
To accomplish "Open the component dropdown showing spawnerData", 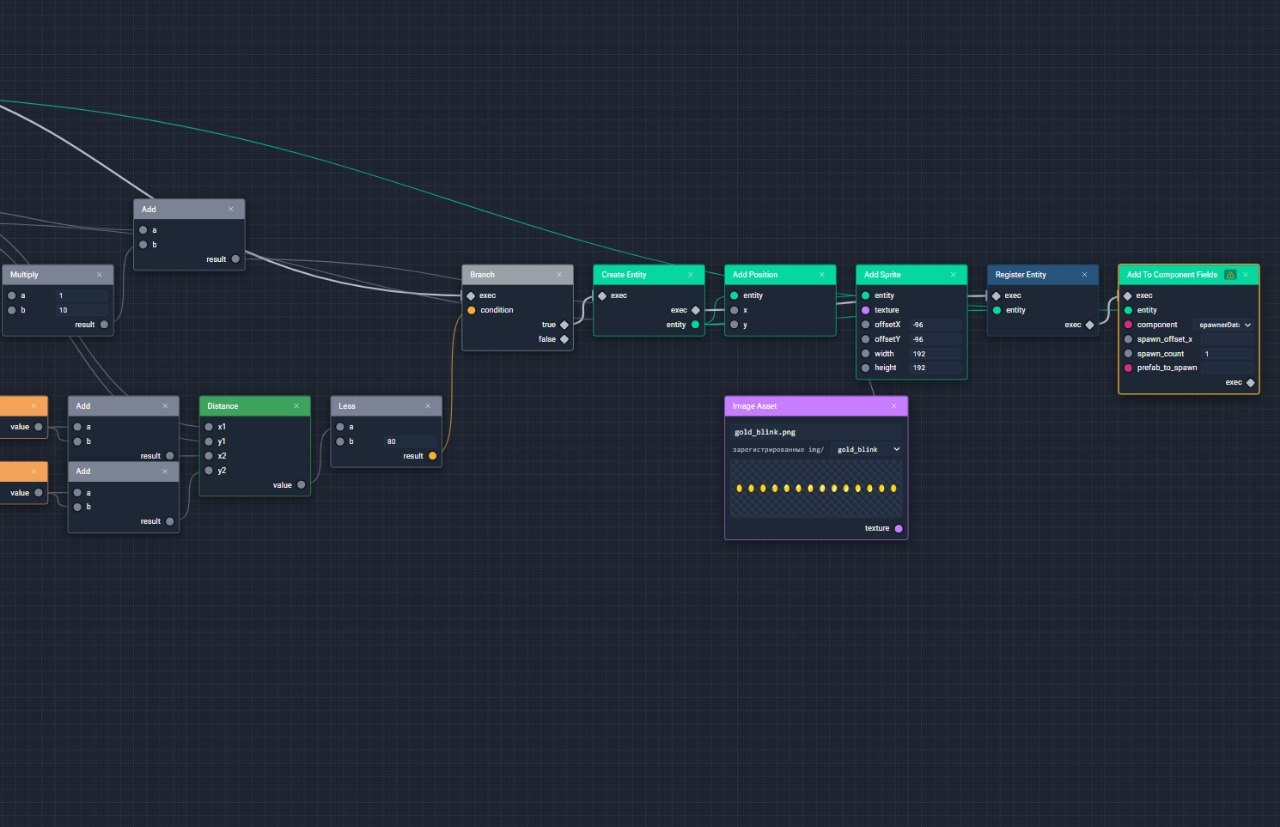I will click(x=1225, y=325).
